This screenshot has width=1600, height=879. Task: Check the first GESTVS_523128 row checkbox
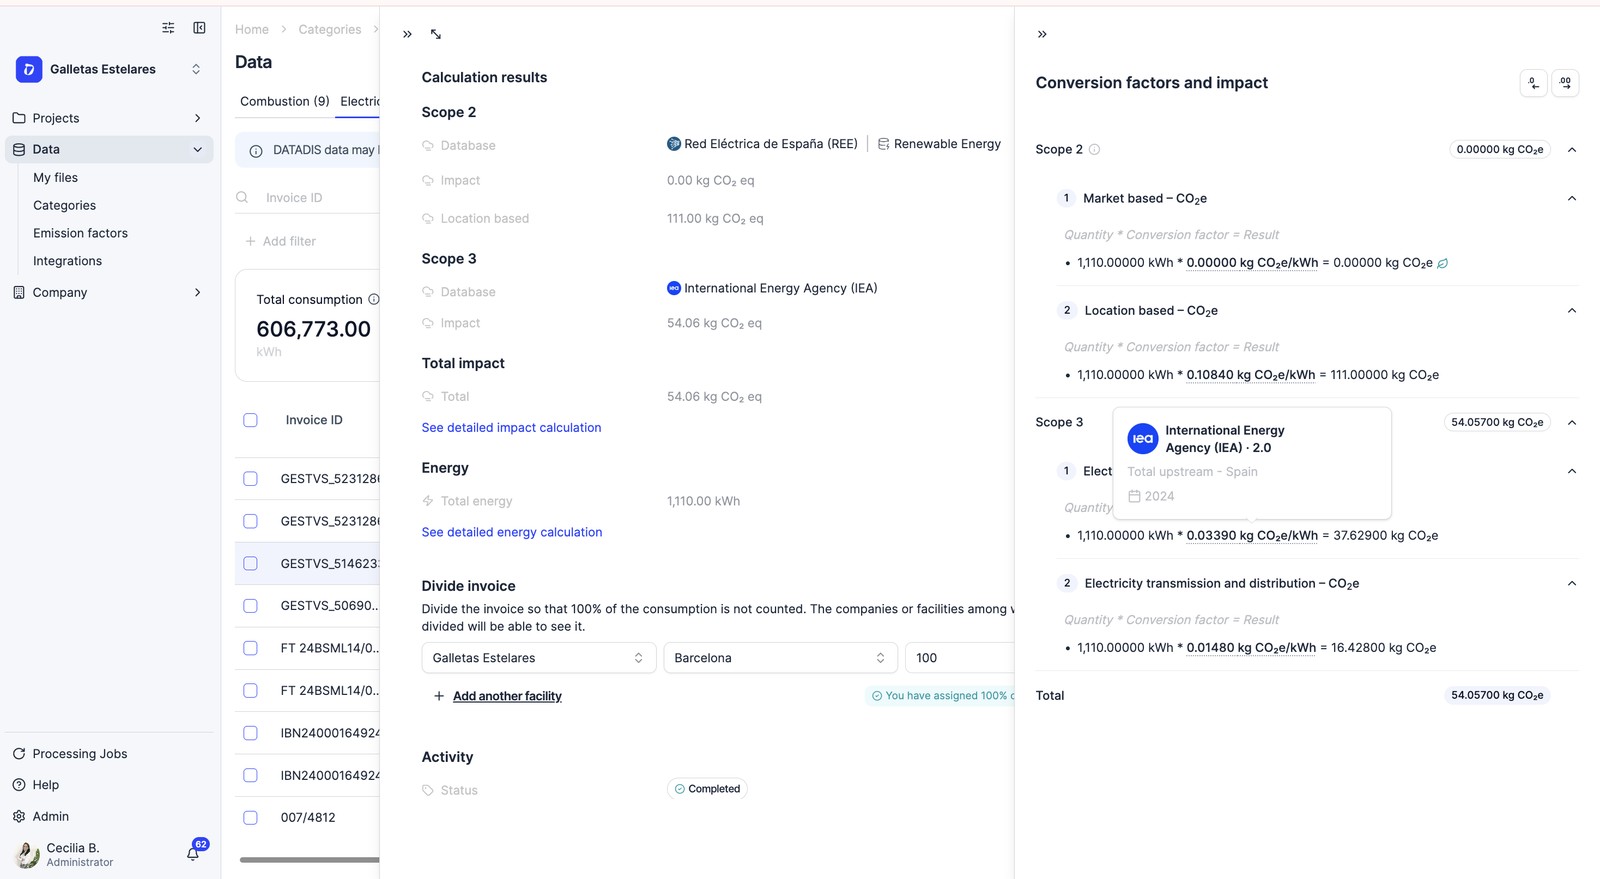[x=251, y=479]
